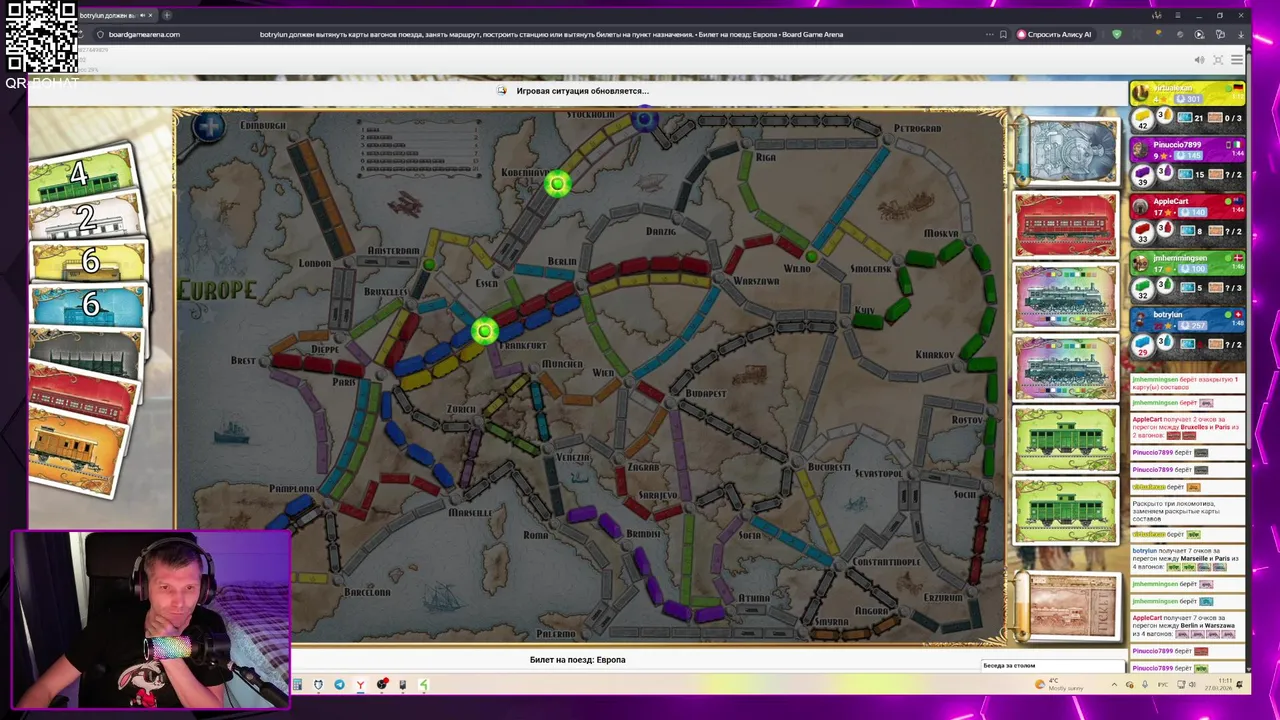The height and width of the screenshot is (720, 1280).
Task: Click virtualexan's train card count icon showing 21
Action: 1184,118
